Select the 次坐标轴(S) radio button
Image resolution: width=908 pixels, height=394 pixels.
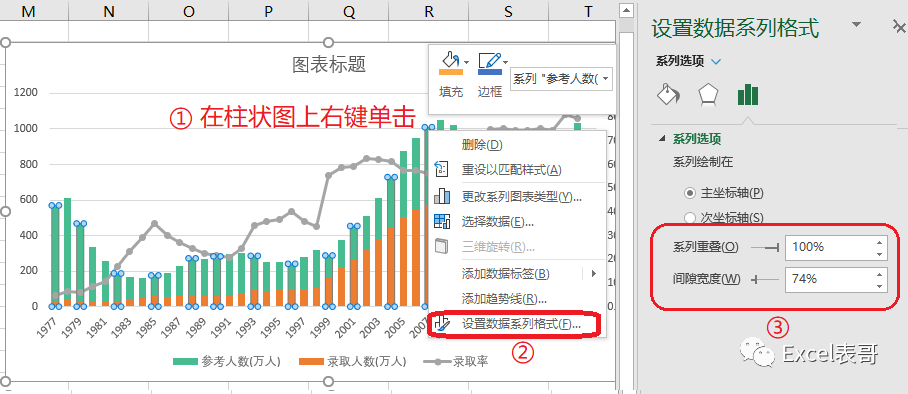[690, 218]
